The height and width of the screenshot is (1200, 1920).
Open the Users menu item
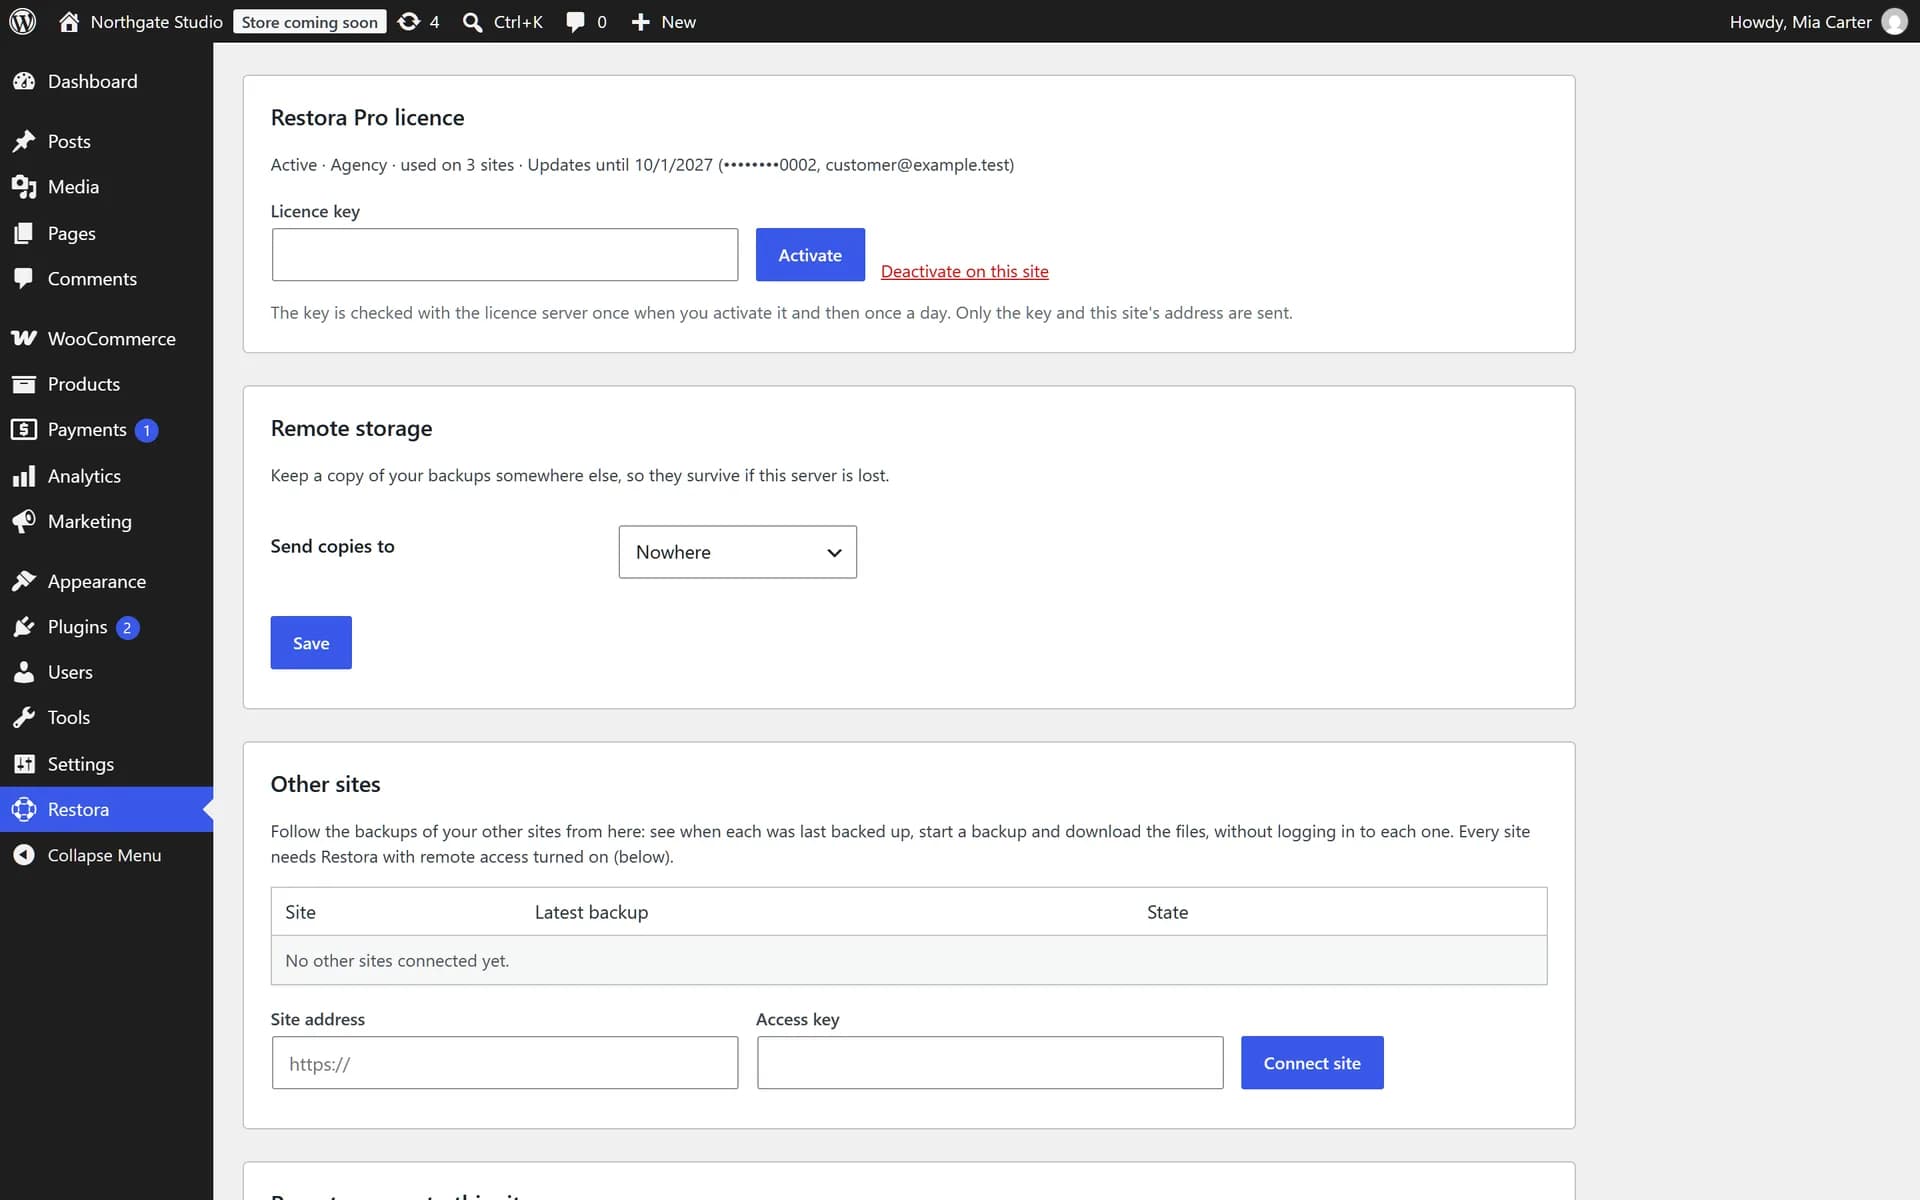(x=106, y=672)
